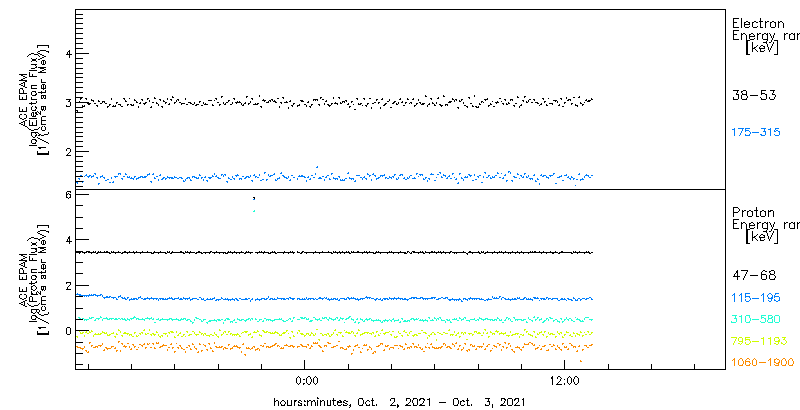Click tick label 4 on electron flux axis
Viewport: 800px width, 410px height.
pyautogui.click(x=69, y=54)
